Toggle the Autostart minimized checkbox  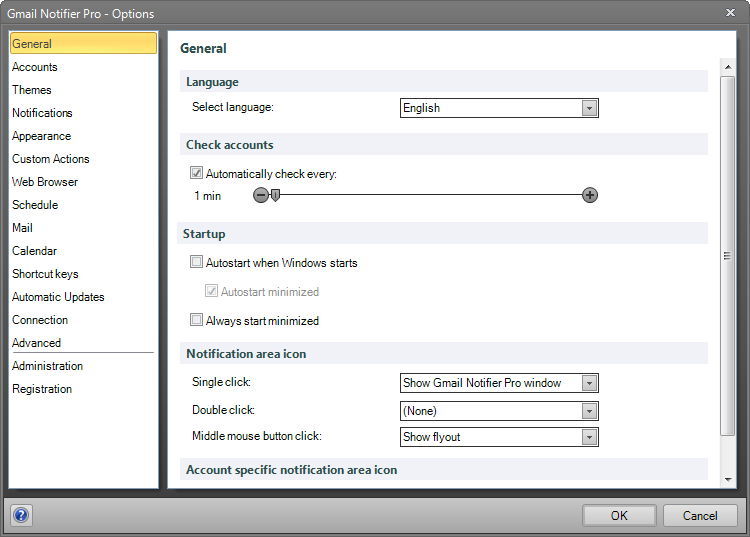[x=211, y=291]
